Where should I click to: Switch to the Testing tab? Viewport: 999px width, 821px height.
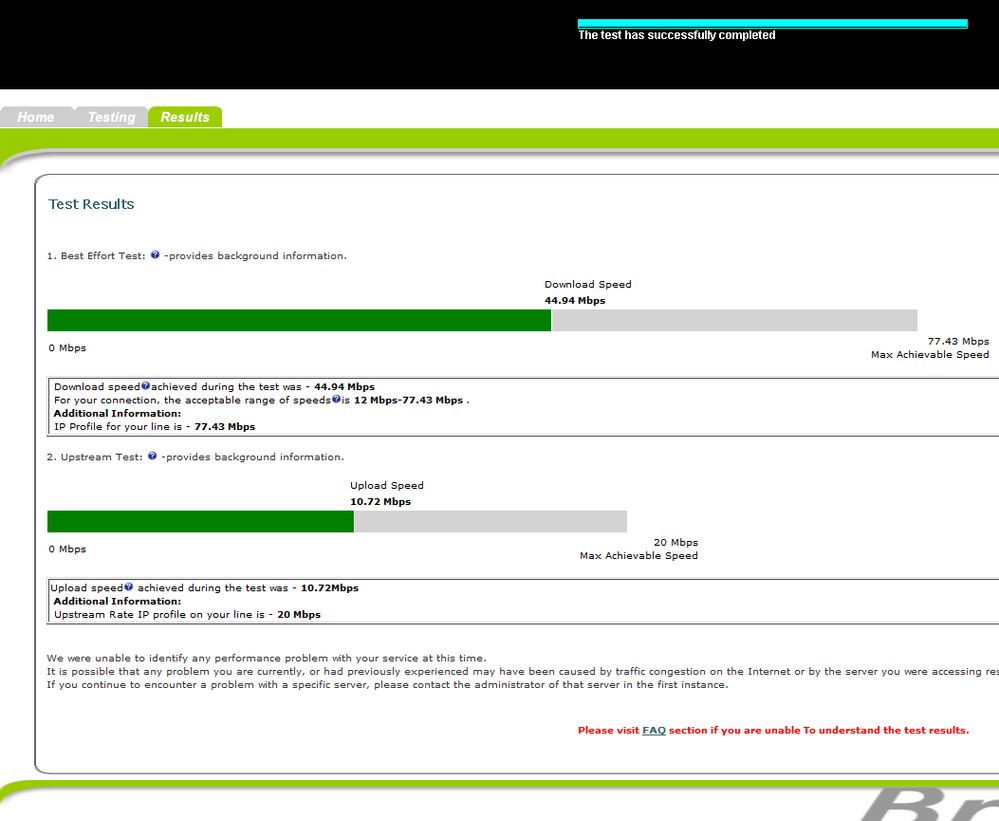tap(111, 117)
